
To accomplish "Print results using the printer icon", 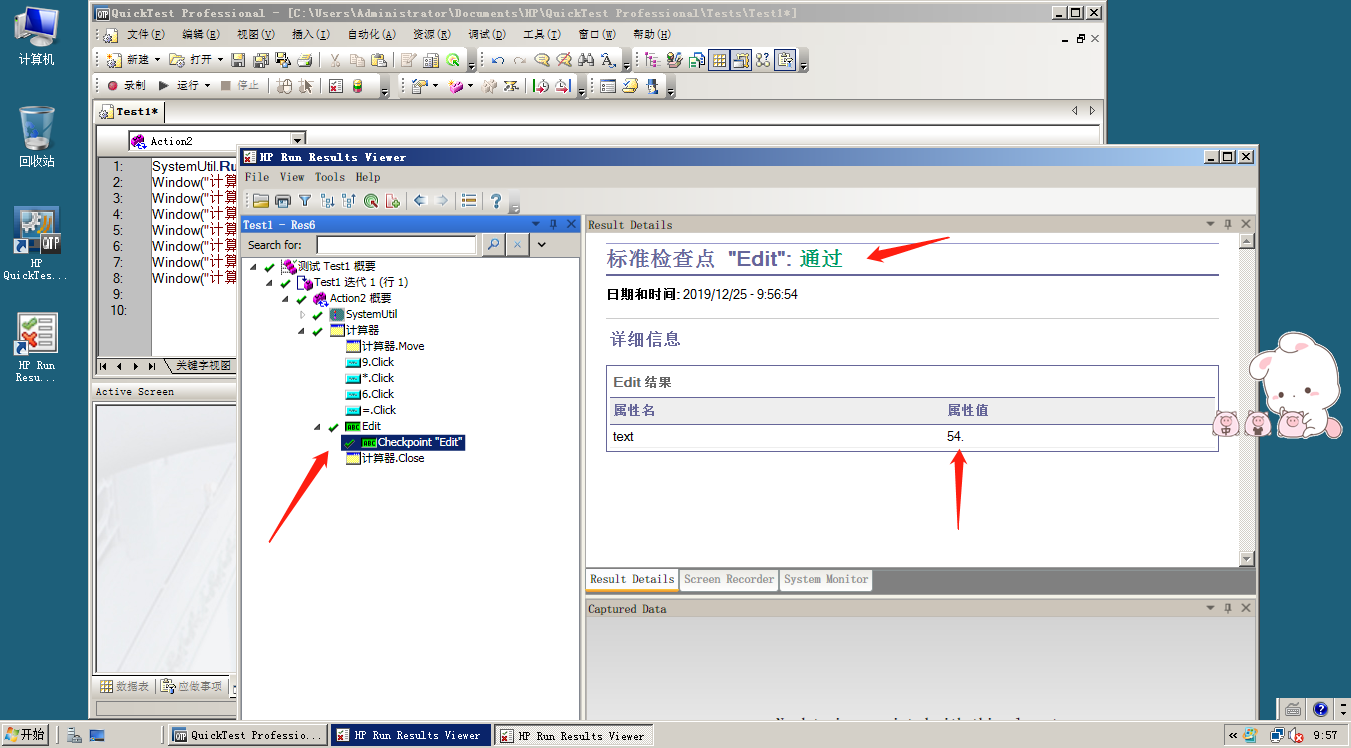I will point(283,200).
